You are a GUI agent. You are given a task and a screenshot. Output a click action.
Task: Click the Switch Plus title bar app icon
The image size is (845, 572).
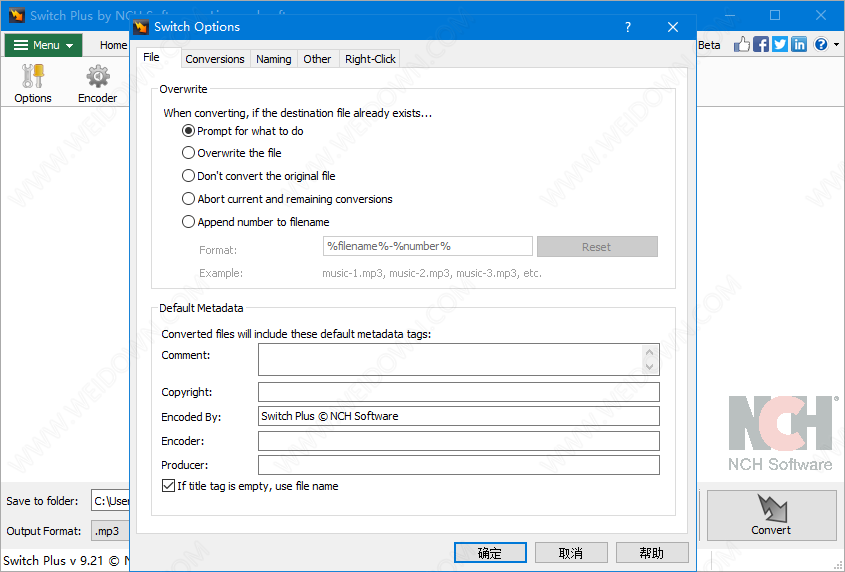pyautogui.click(x=17, y=15)
